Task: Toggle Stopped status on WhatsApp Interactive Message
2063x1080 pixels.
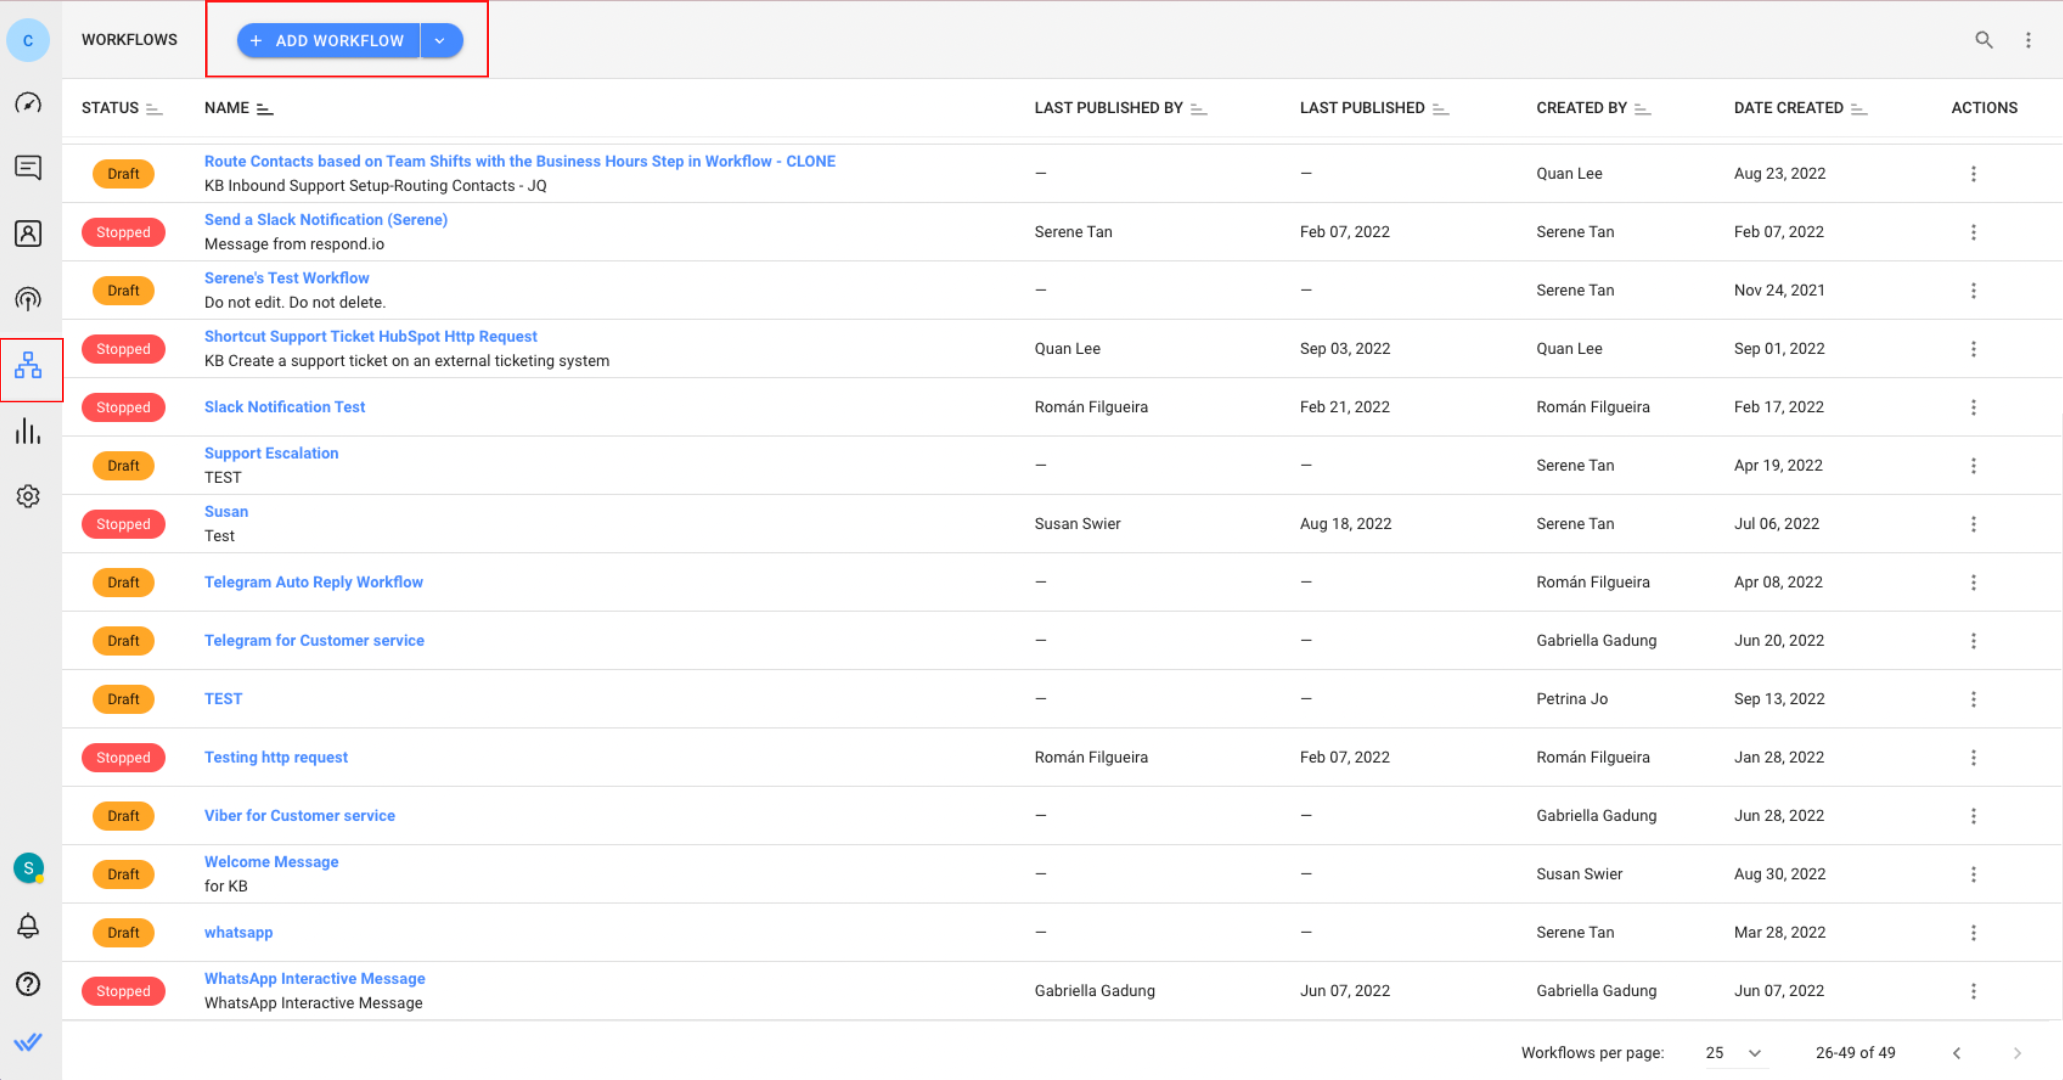Action: [x=124, y=990]
